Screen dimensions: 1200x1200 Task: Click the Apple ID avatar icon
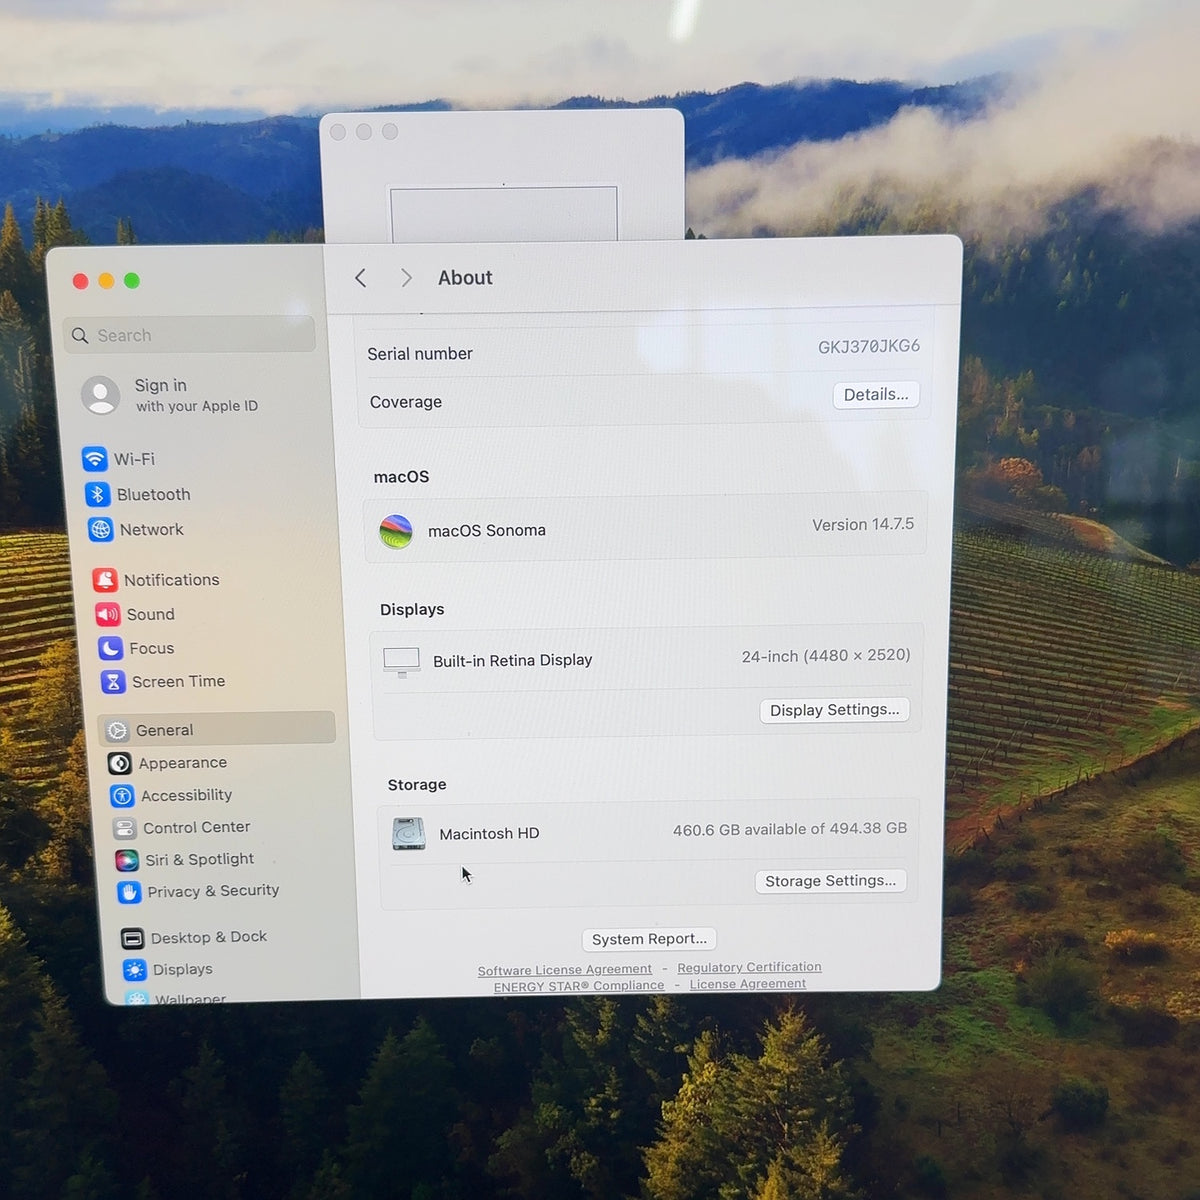pyautogui.click(x=101, y=395)
